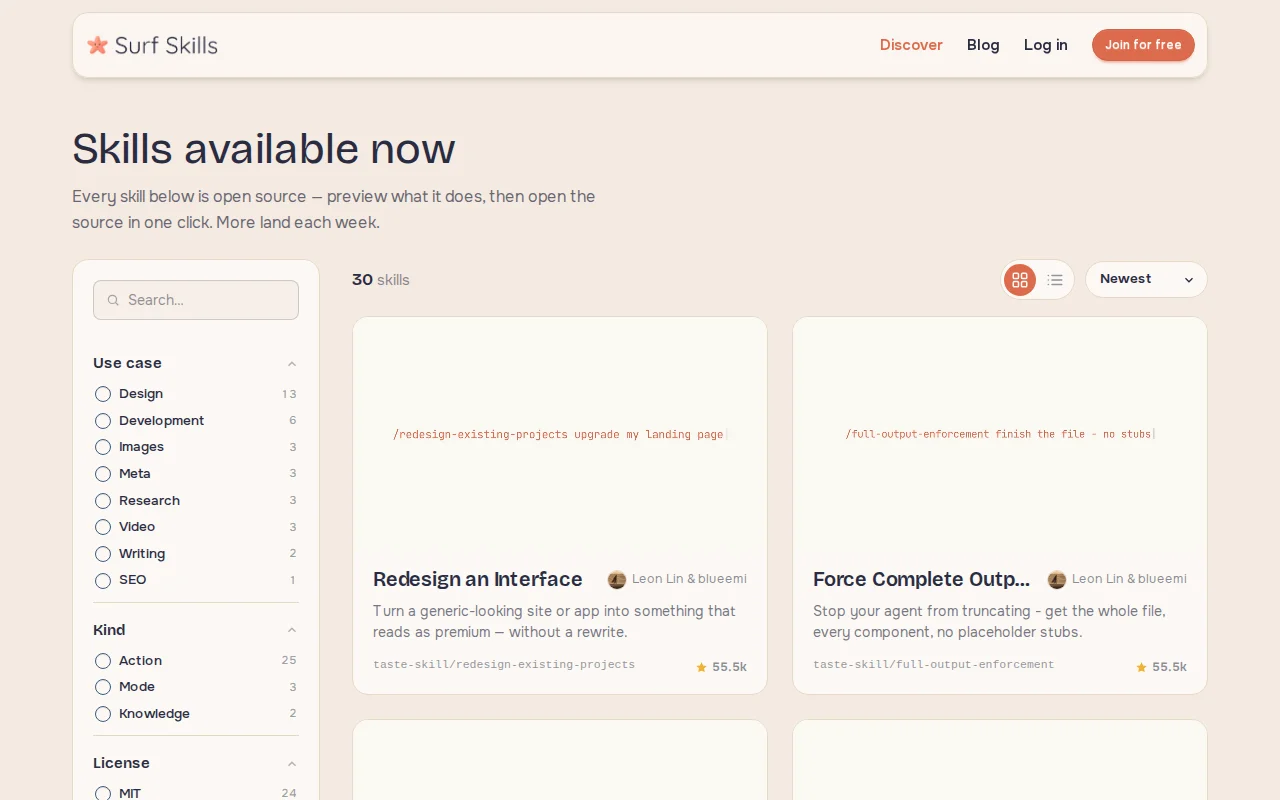Click the author avatar on Redesign an Interface card
1280x800 pixels.
pyautogui.click(x=617, y=579)
